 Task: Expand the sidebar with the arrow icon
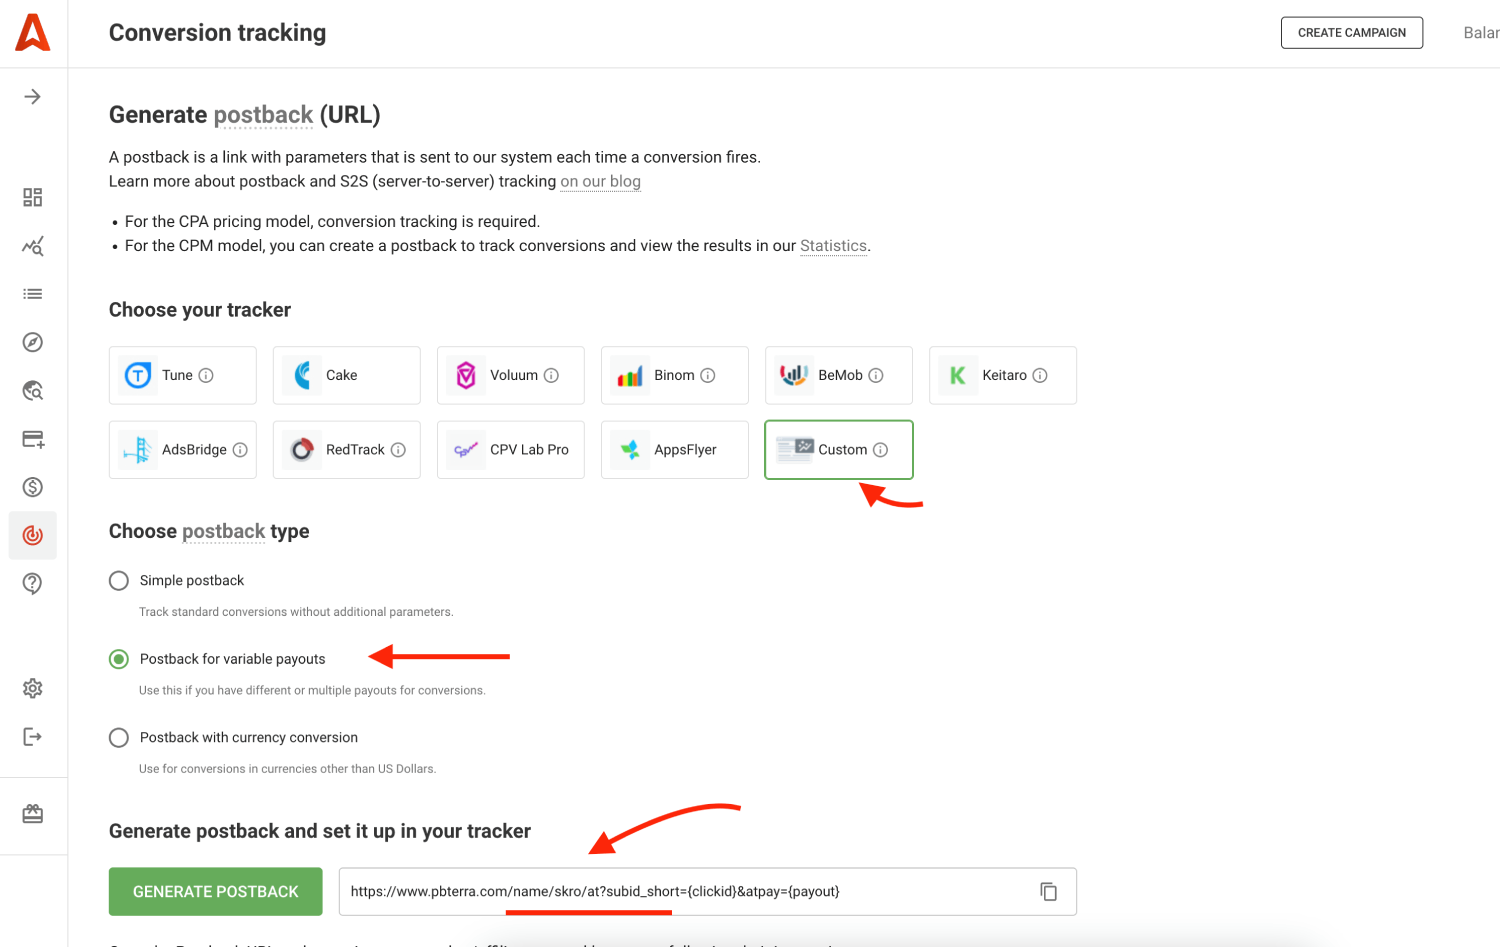coord(33,97)
